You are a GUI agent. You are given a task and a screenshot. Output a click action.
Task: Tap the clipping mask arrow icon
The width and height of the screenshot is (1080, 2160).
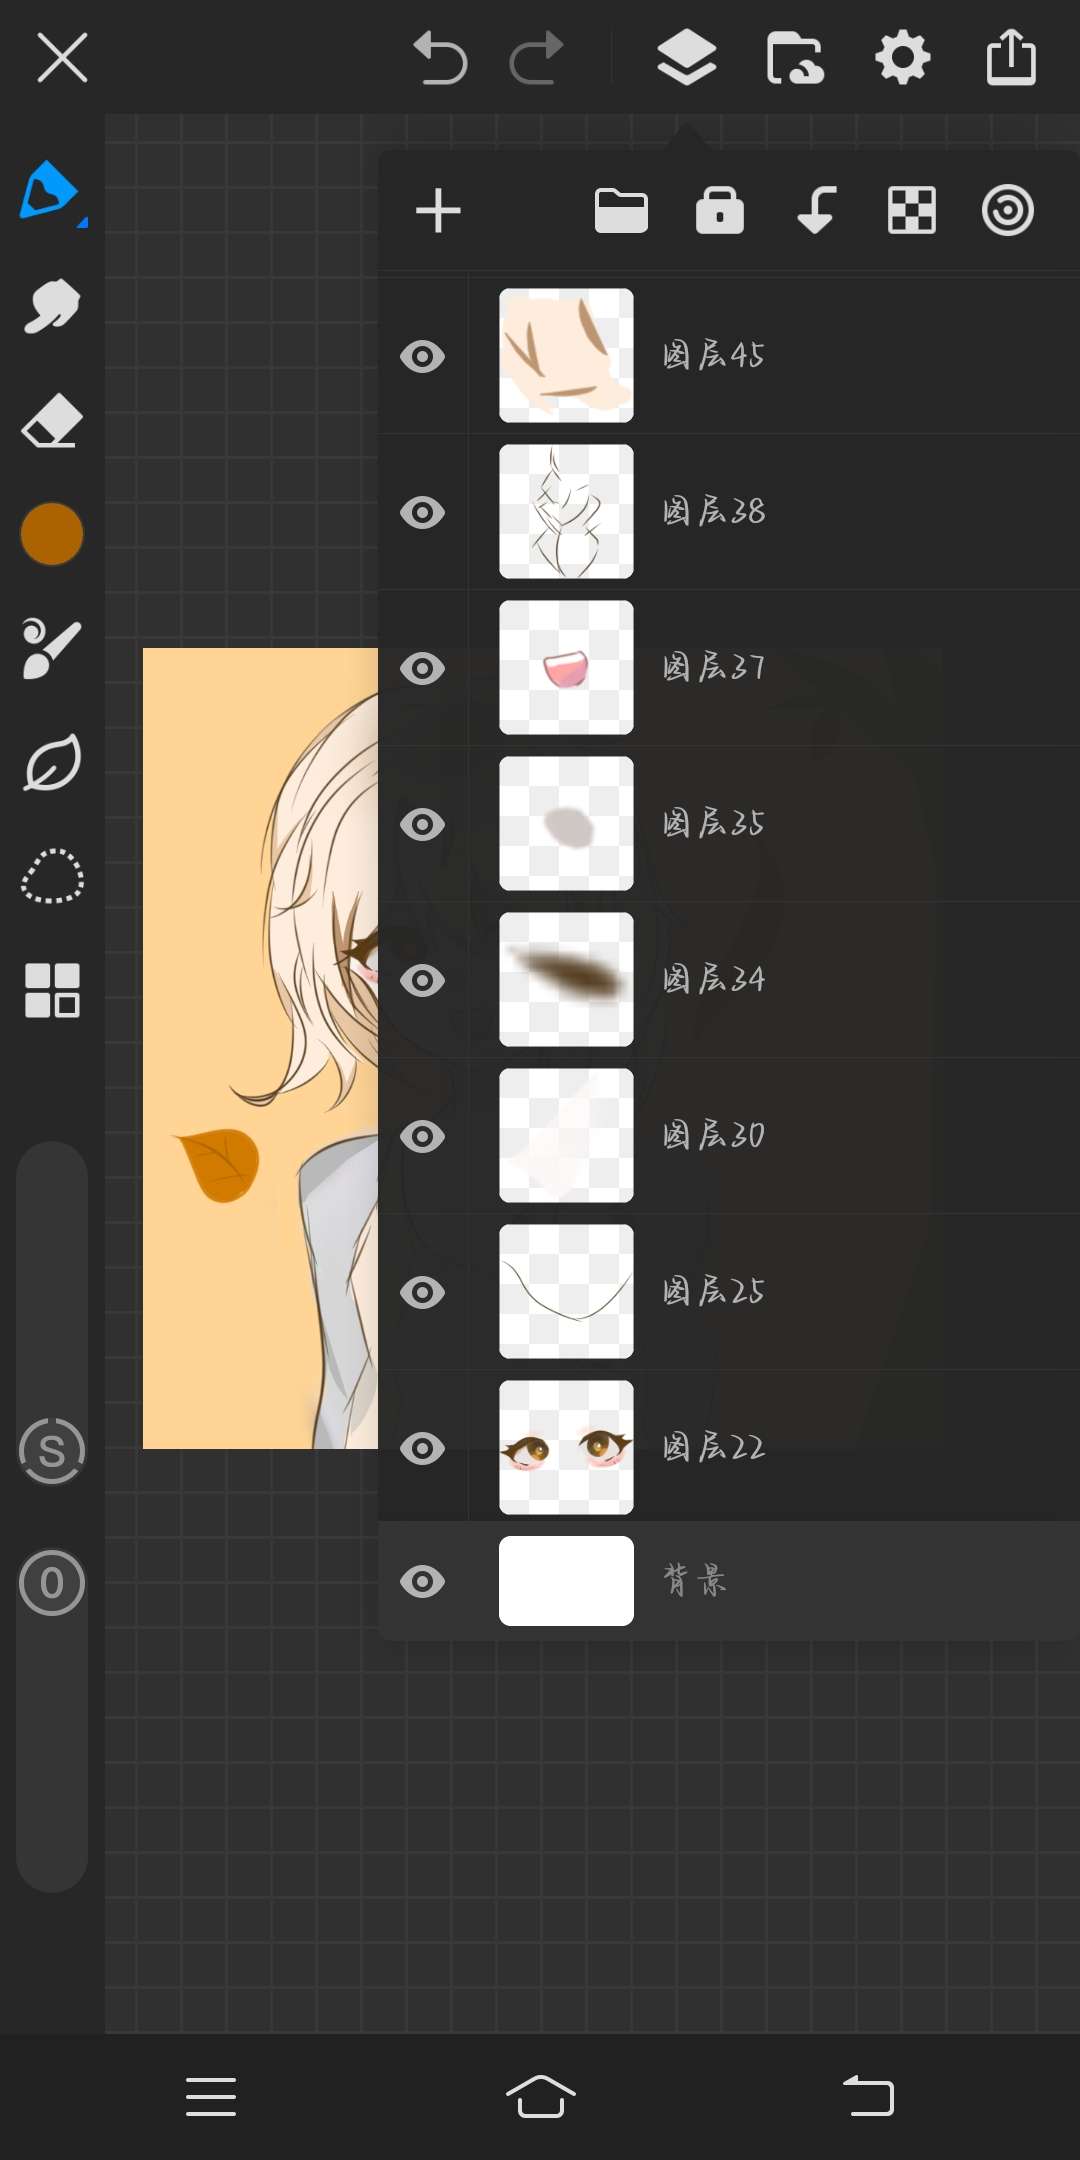pos(816,210)
